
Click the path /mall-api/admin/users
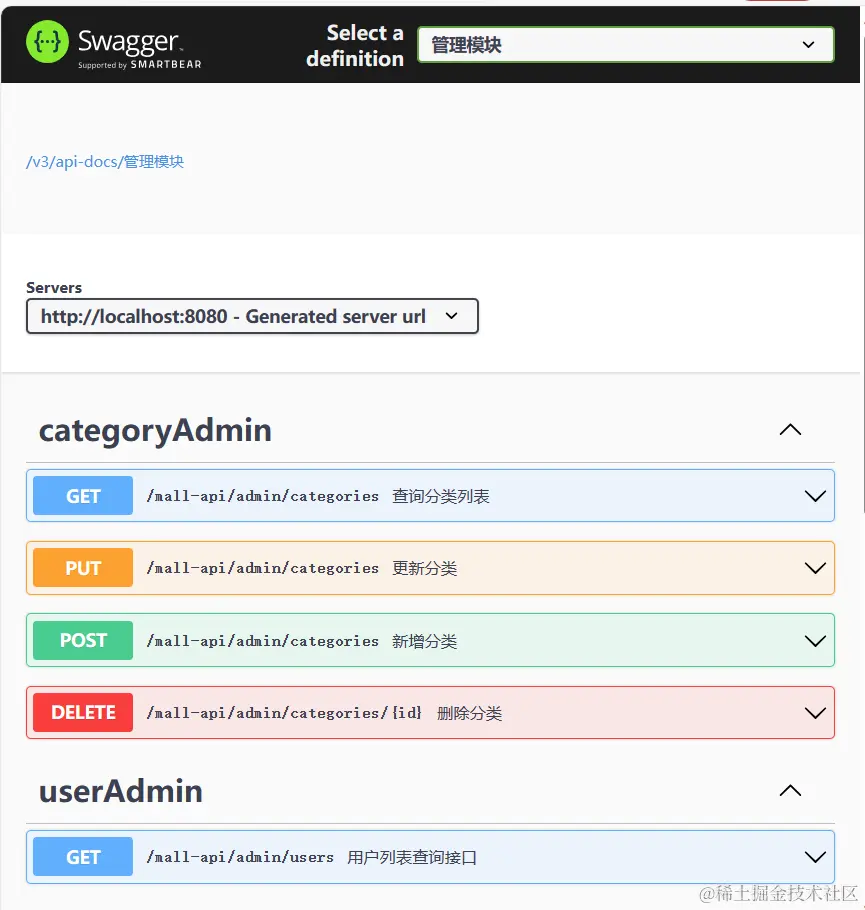point(240,857)
